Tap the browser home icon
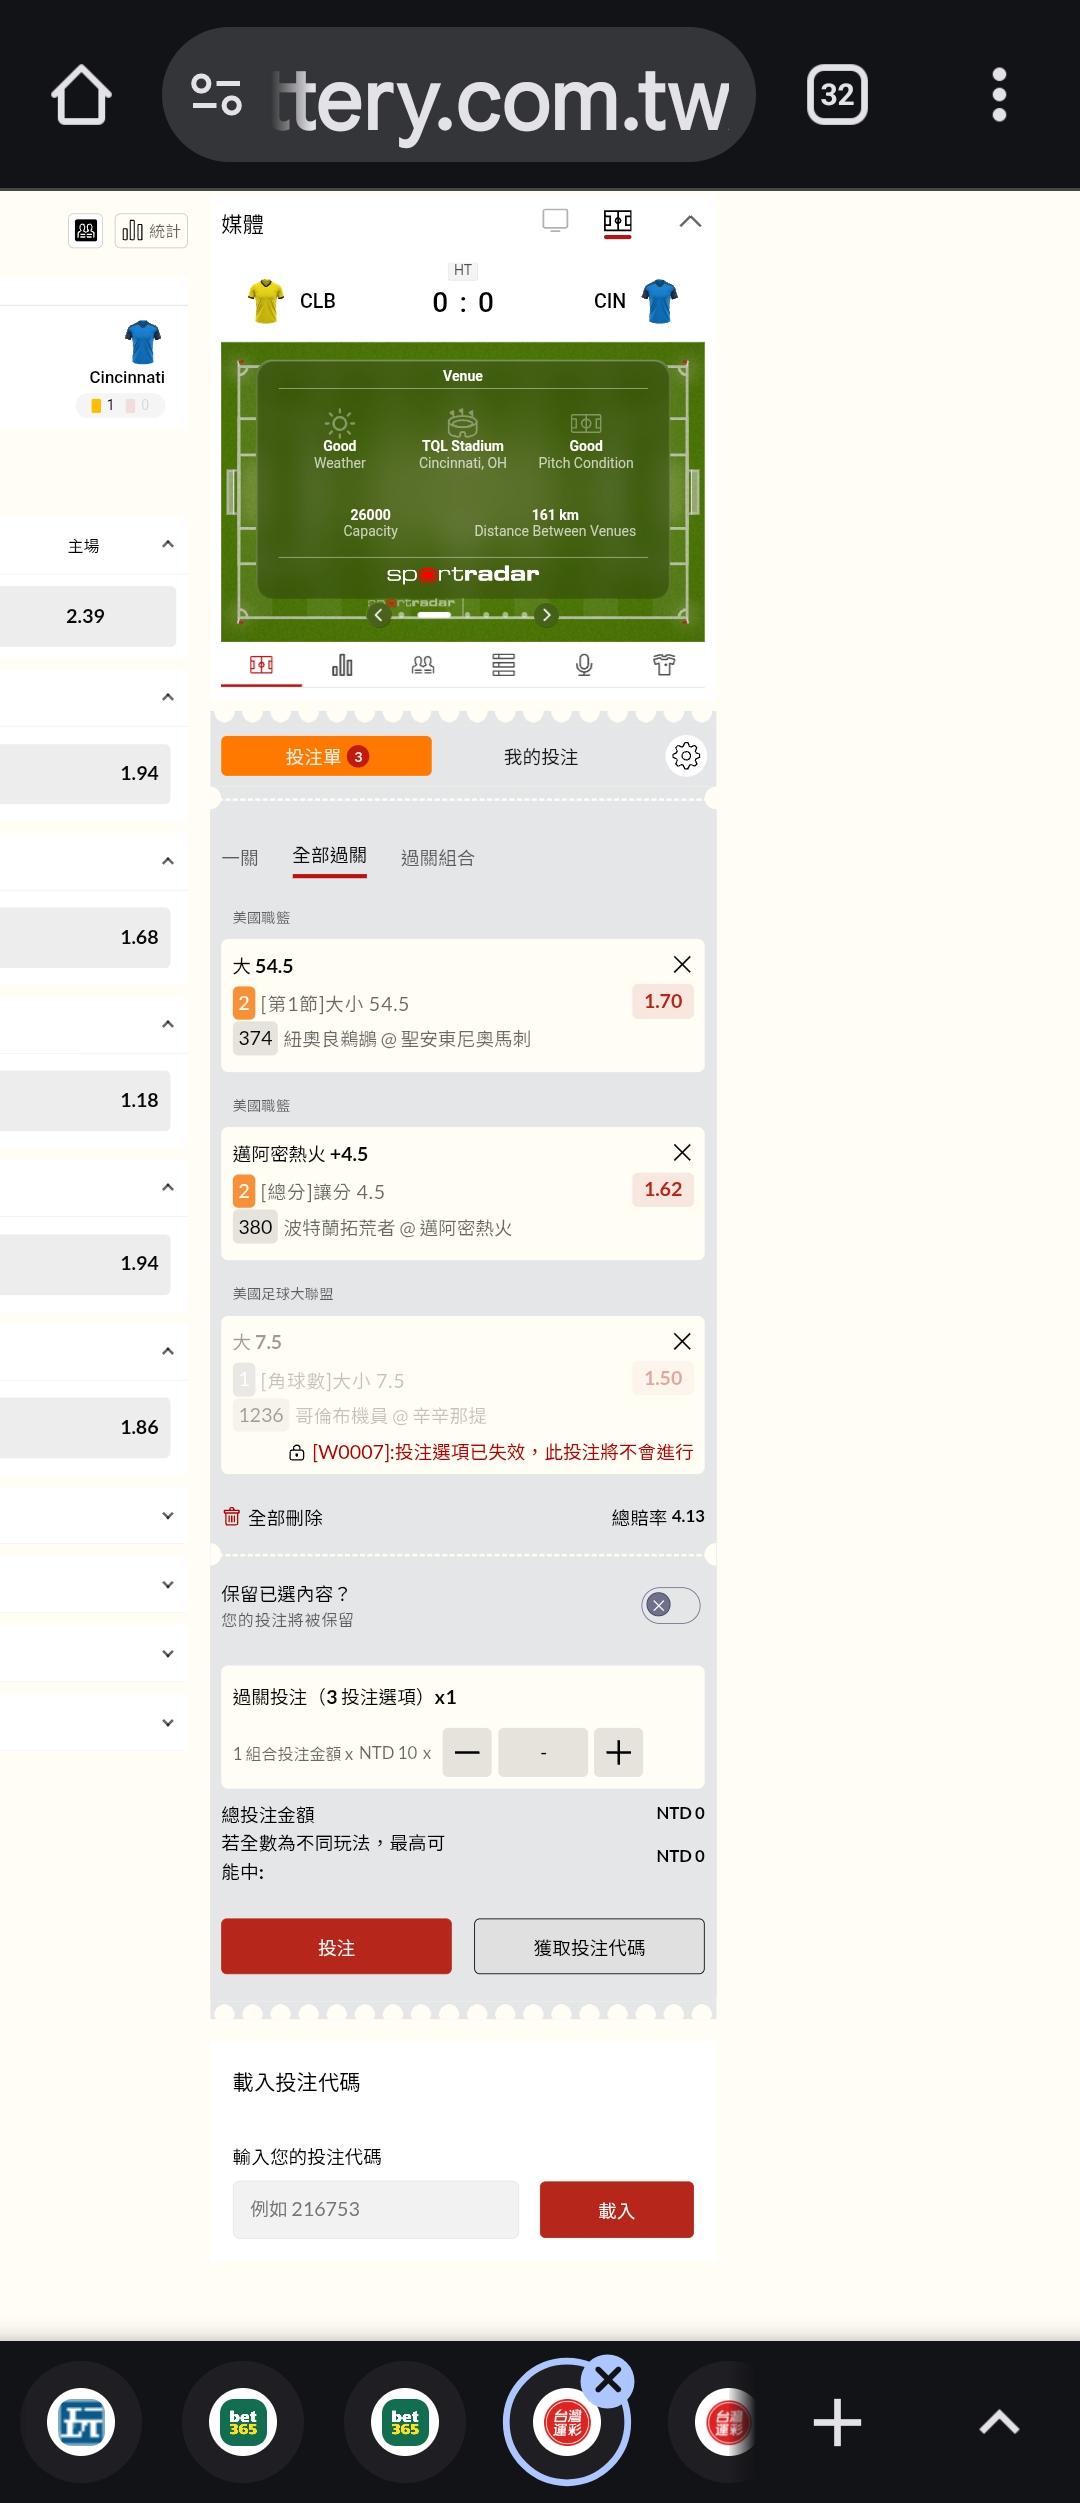This screenshot has height=2503, width=1080. [81, 95]
